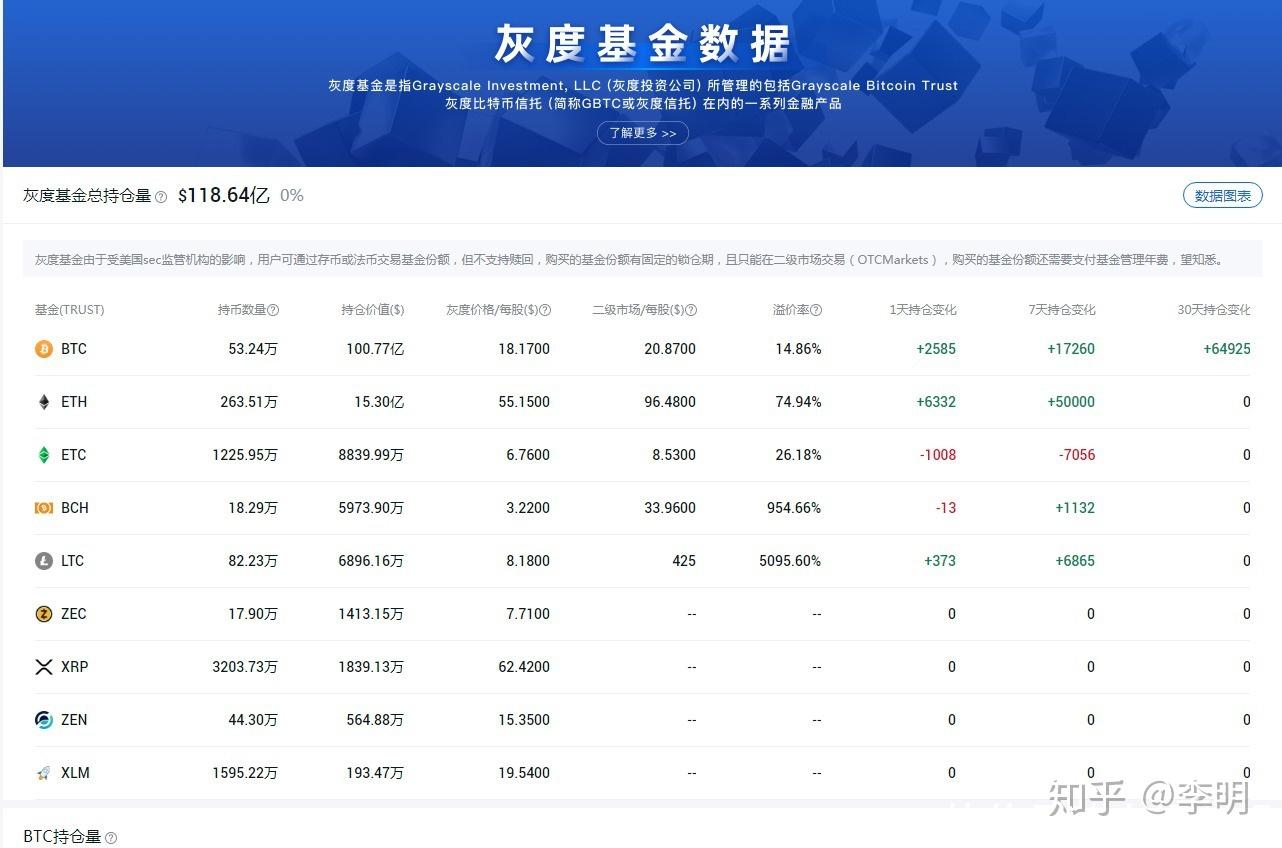Click the 持仓价值($) column header

(373, 310)
